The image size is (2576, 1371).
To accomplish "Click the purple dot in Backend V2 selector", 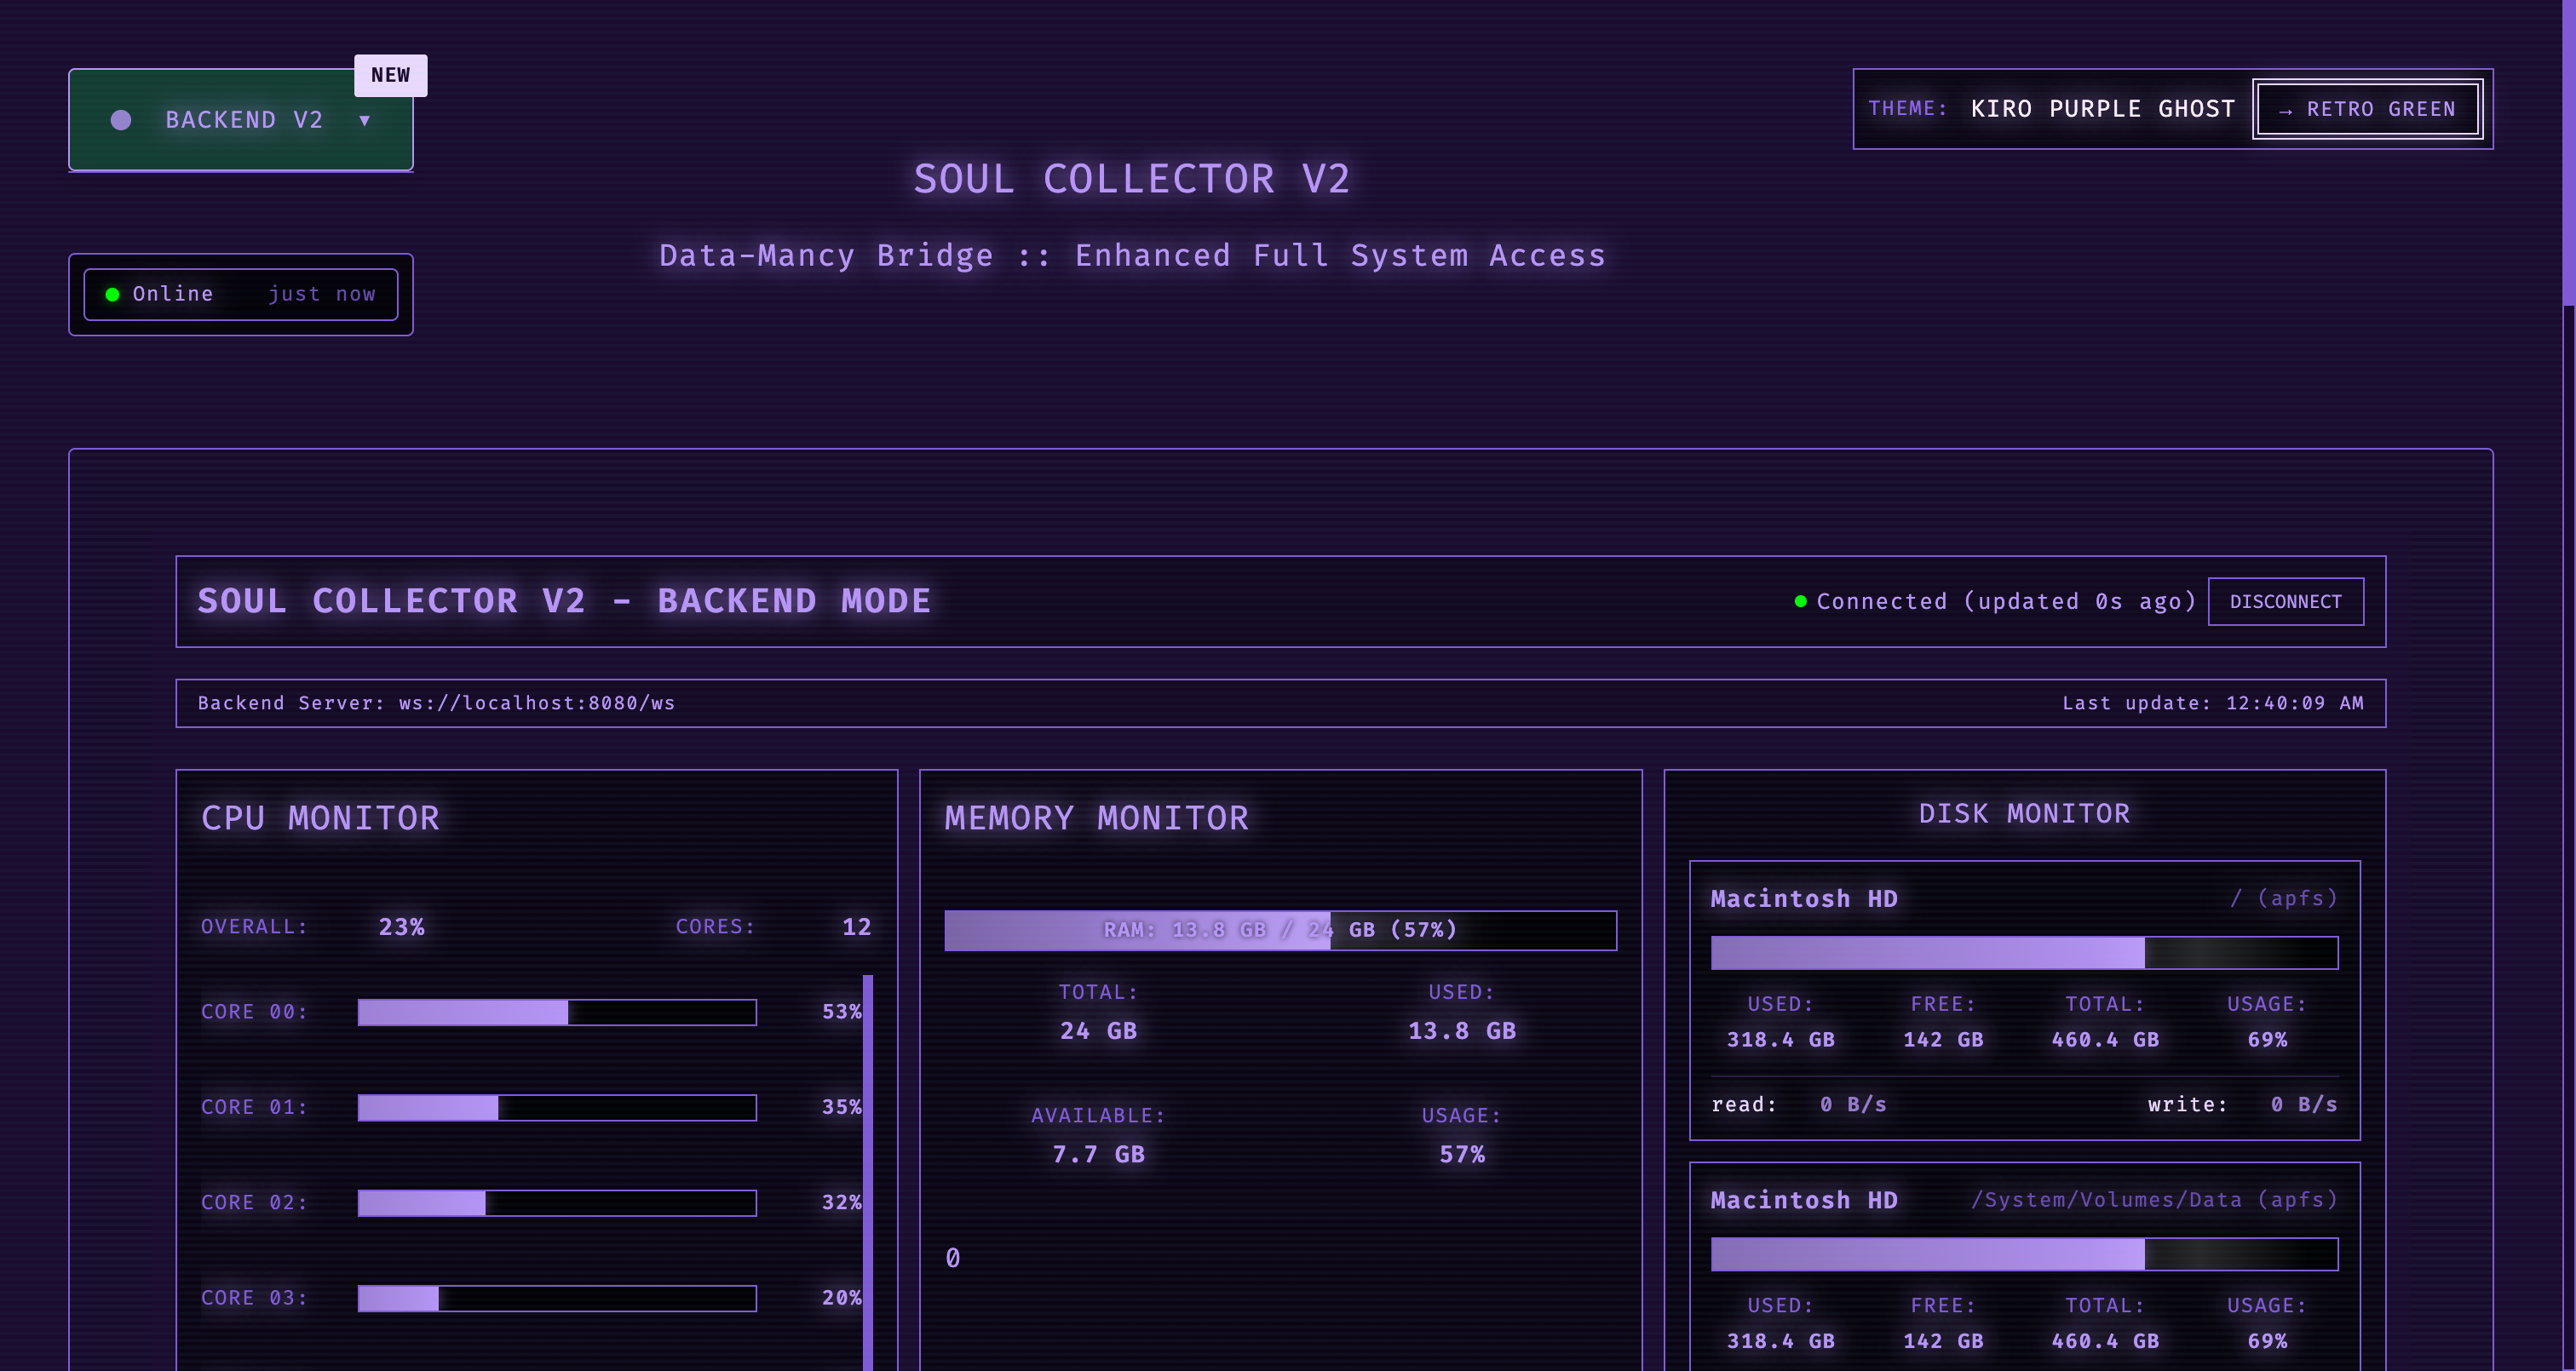I will pyautogui.click(x=121, y=120).
